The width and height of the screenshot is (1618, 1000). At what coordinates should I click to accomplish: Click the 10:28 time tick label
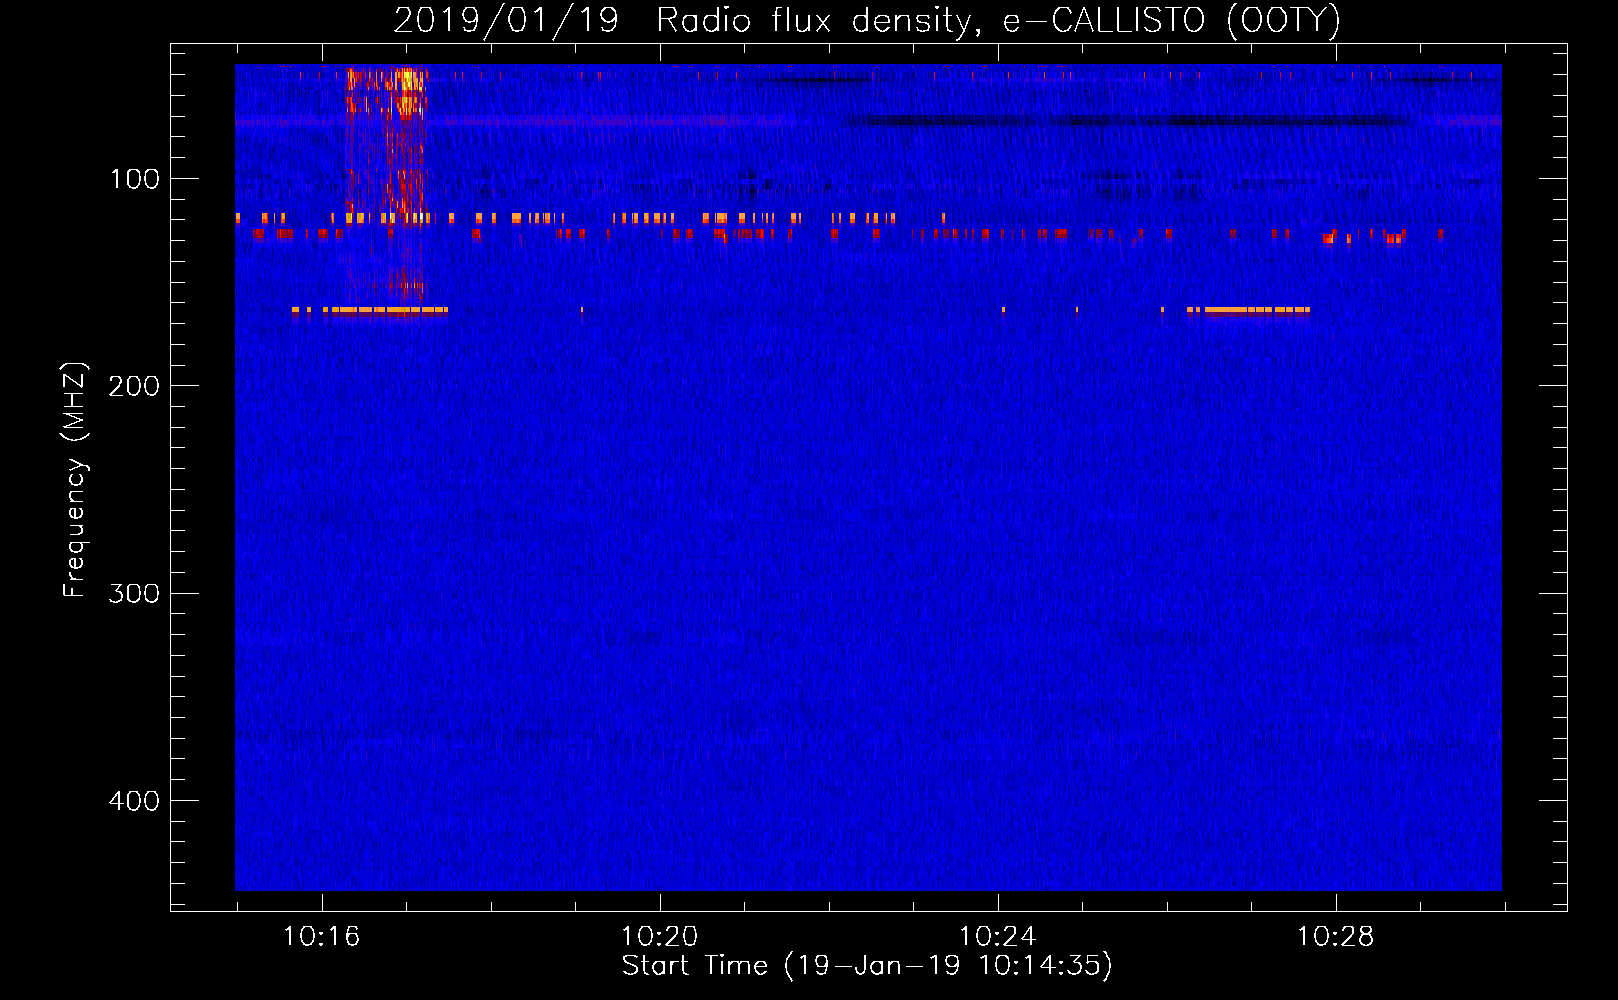pyautogui.click(x=1335, y=936)
